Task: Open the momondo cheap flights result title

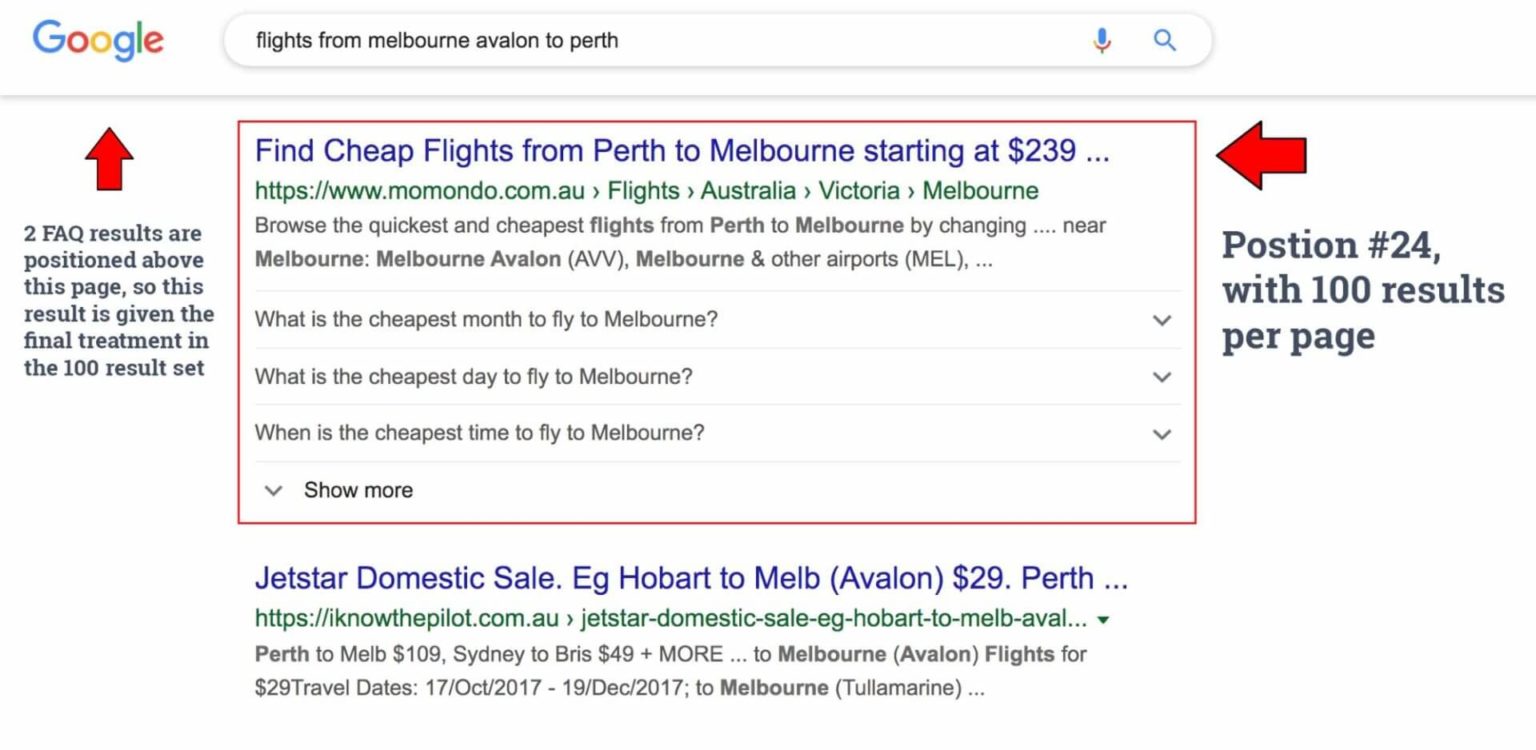Action: click(683, 150)
